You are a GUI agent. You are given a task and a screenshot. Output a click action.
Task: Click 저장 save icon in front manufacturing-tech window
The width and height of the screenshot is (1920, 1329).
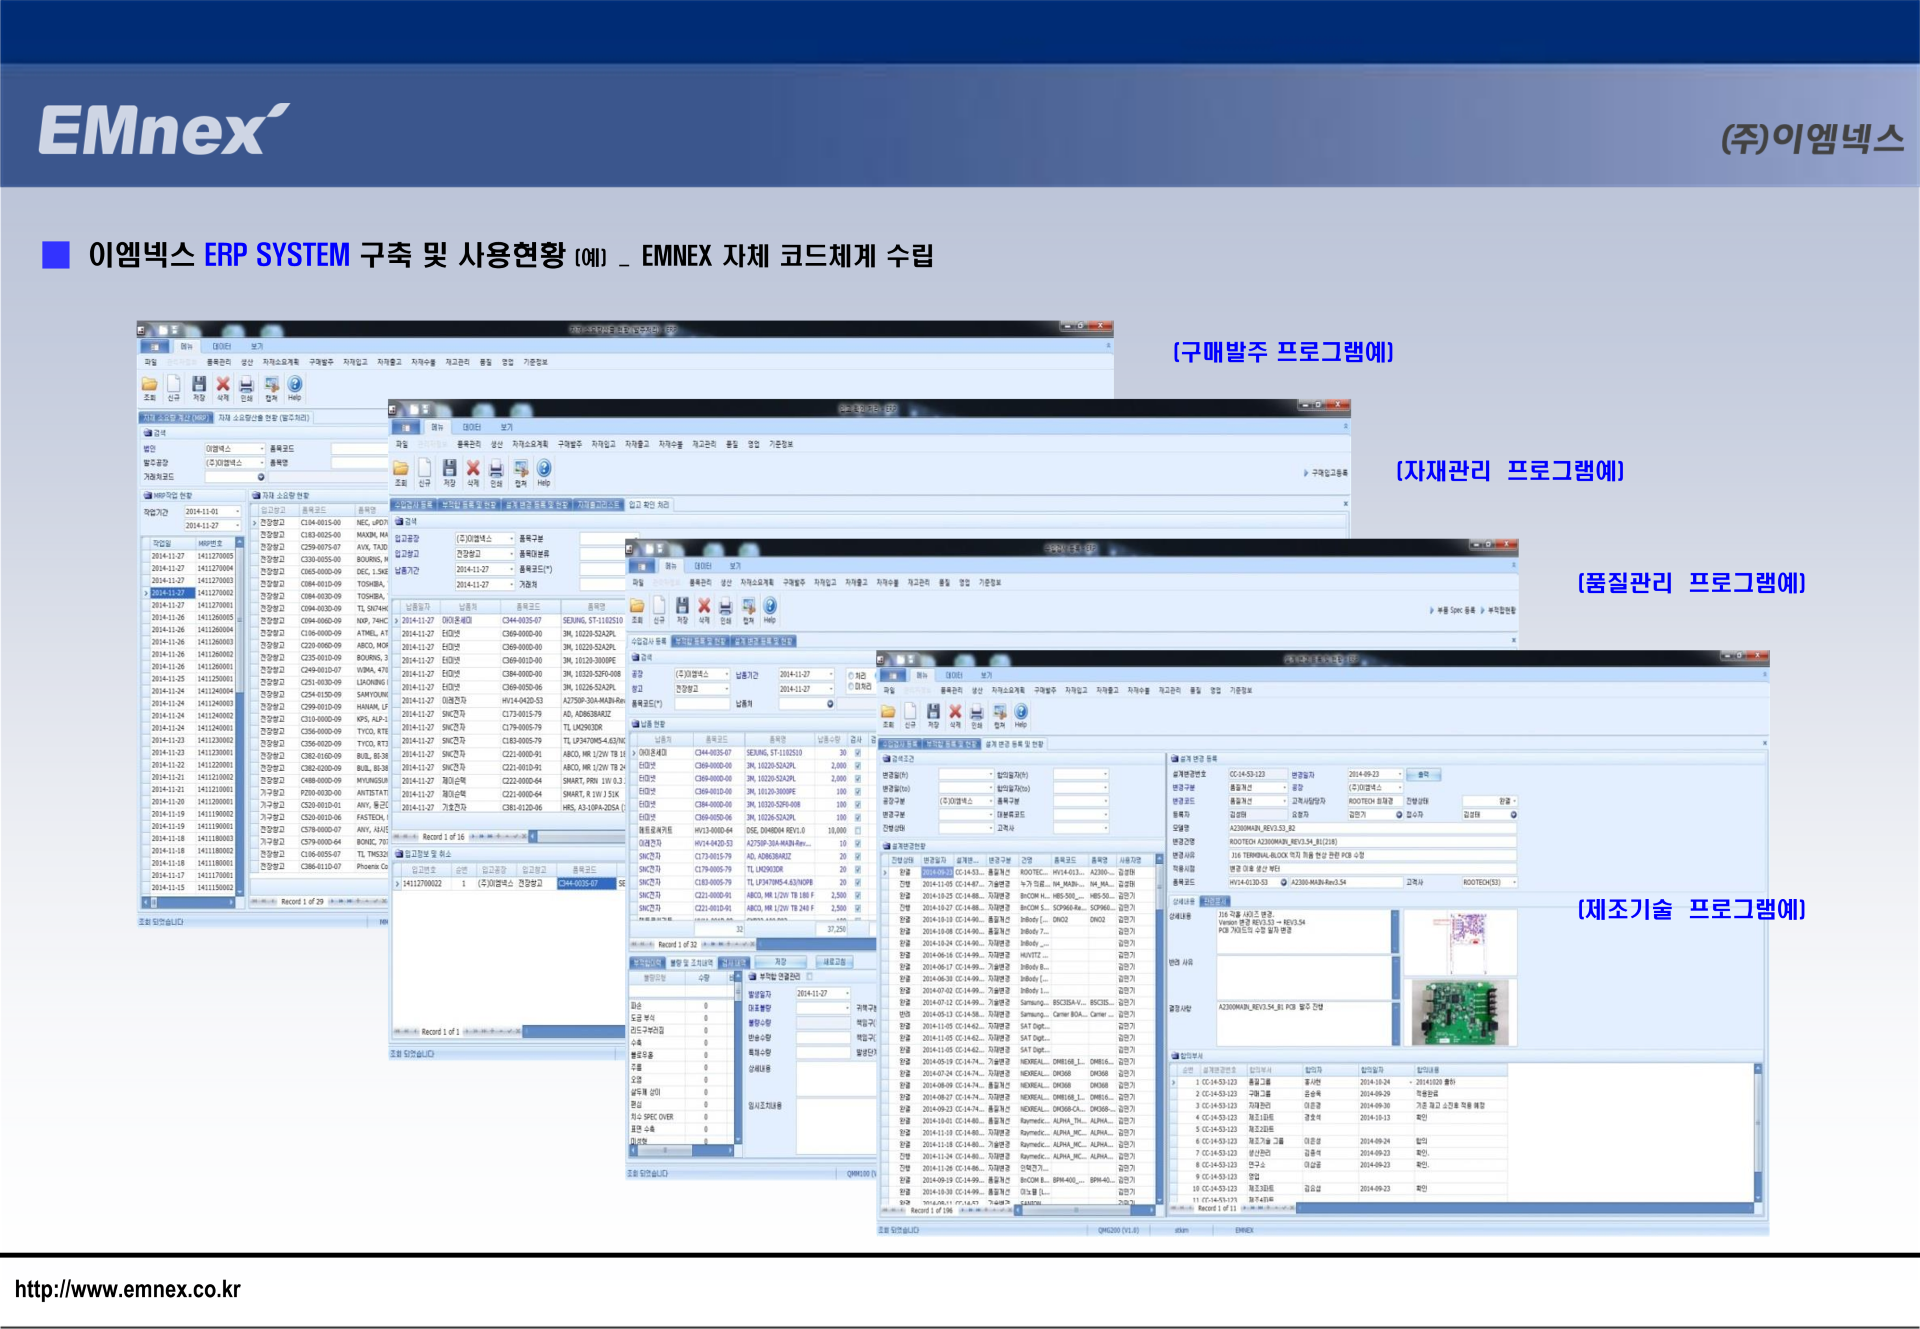[933, 711]
